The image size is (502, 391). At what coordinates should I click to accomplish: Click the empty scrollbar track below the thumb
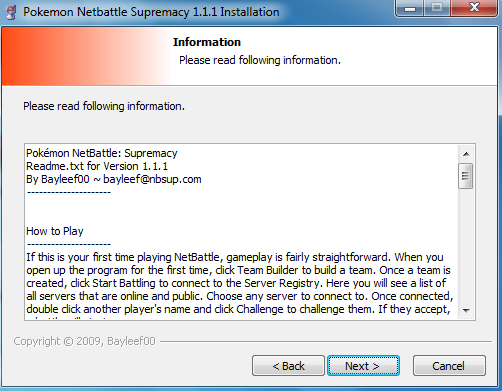tap(466, 246)
